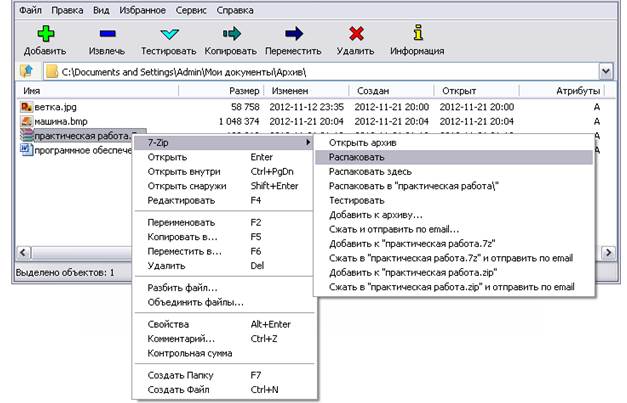Viewport: 627px width, 403px height.
Task: Choose Открыть снаружи
Action: tap(224, 186)
